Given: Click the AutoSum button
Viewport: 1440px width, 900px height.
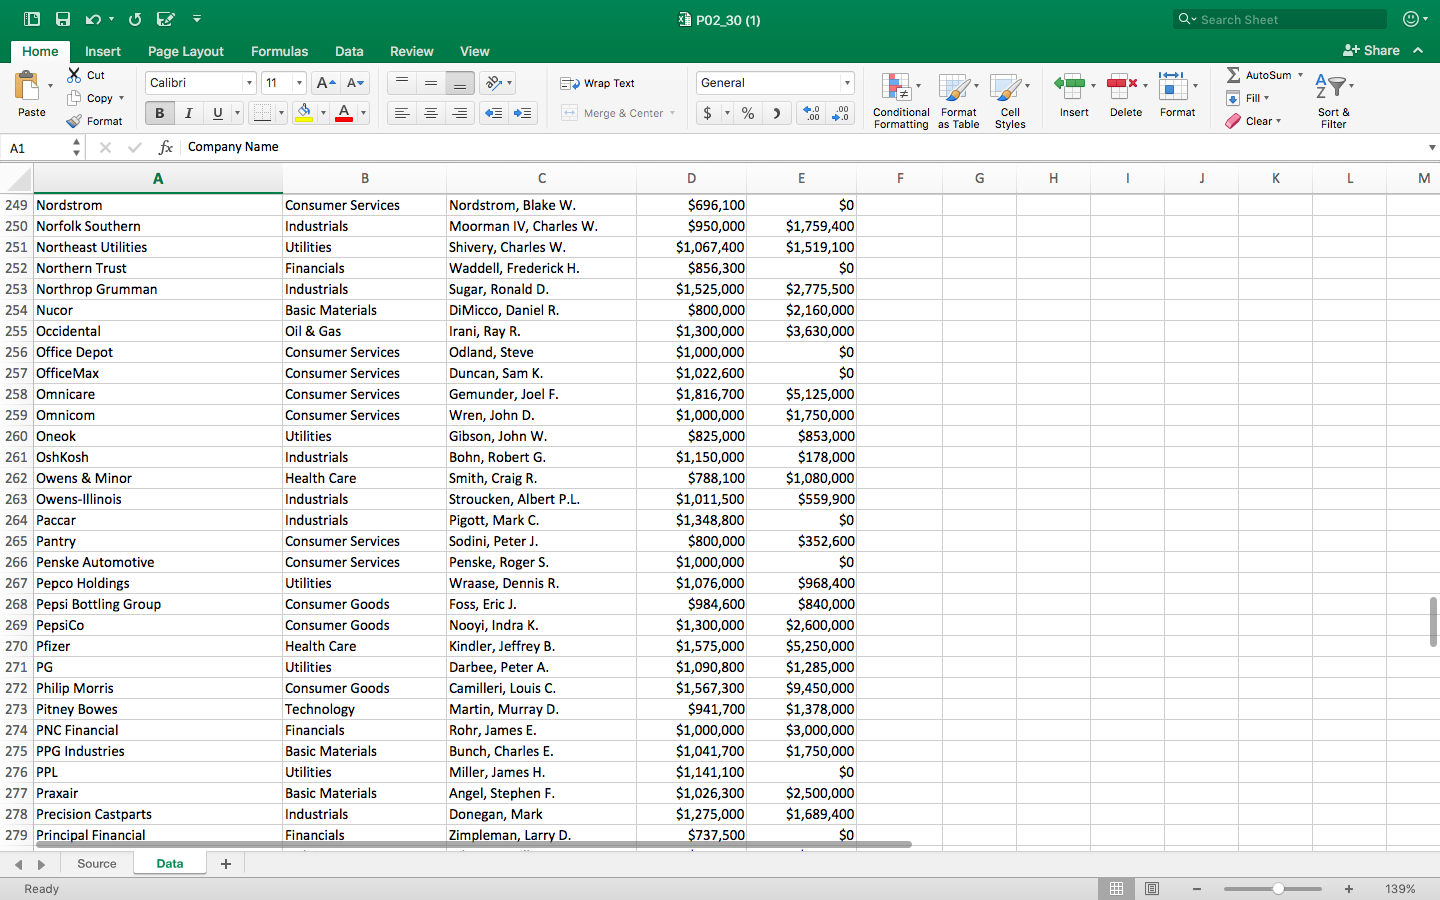Looking at the screenshot, I should (x=1258, y=75).
